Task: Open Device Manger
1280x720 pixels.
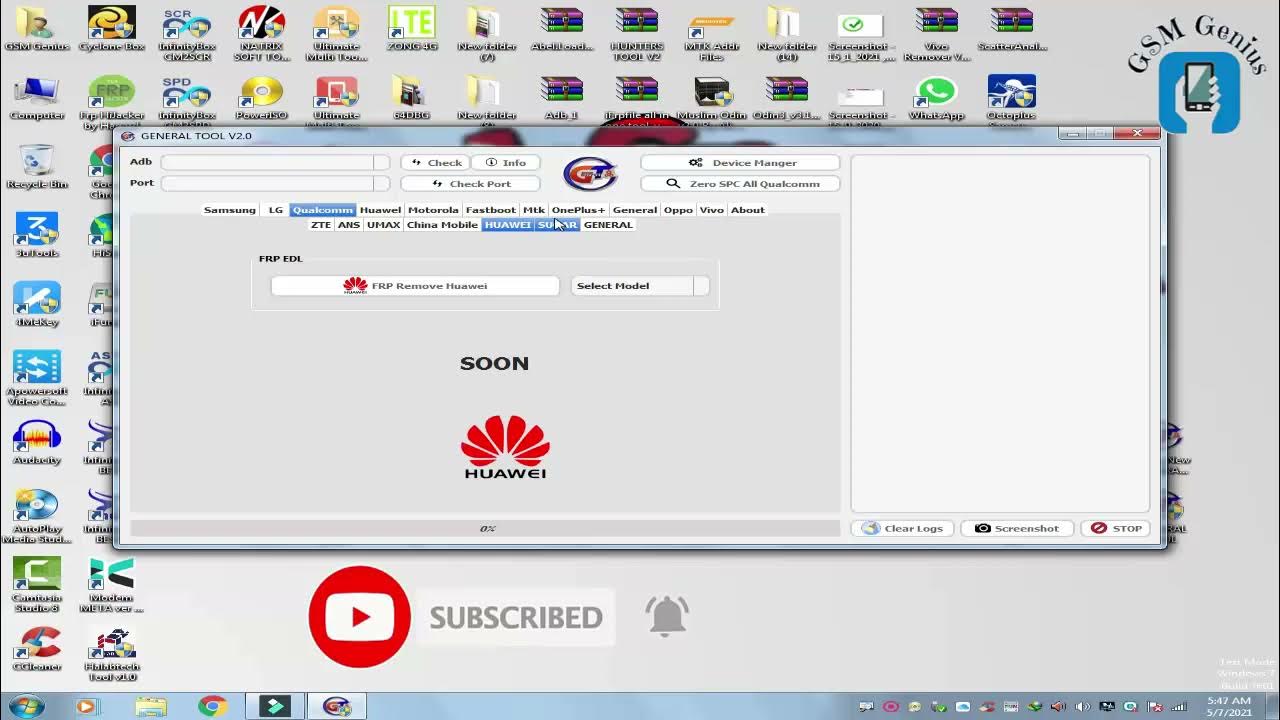Action: point(740,162)
